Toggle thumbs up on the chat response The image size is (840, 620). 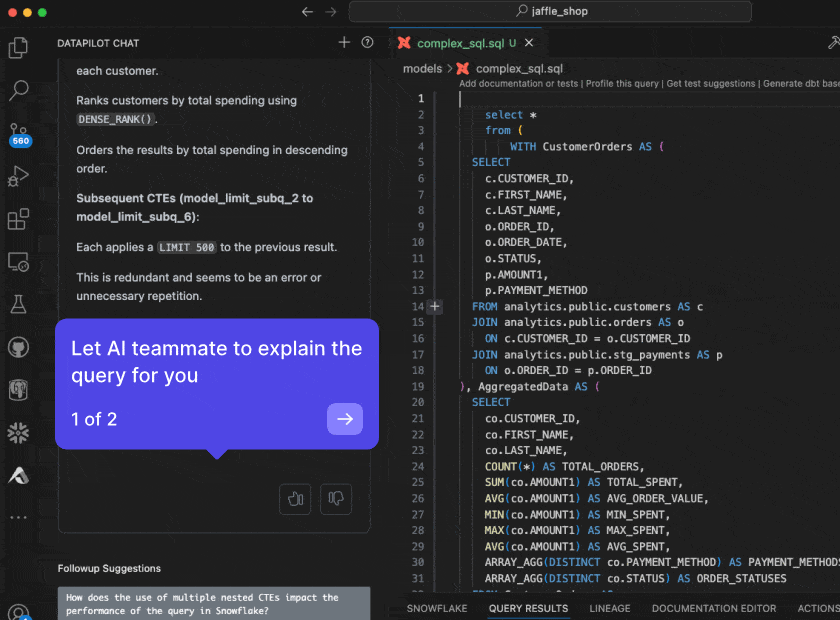point(295,499)
